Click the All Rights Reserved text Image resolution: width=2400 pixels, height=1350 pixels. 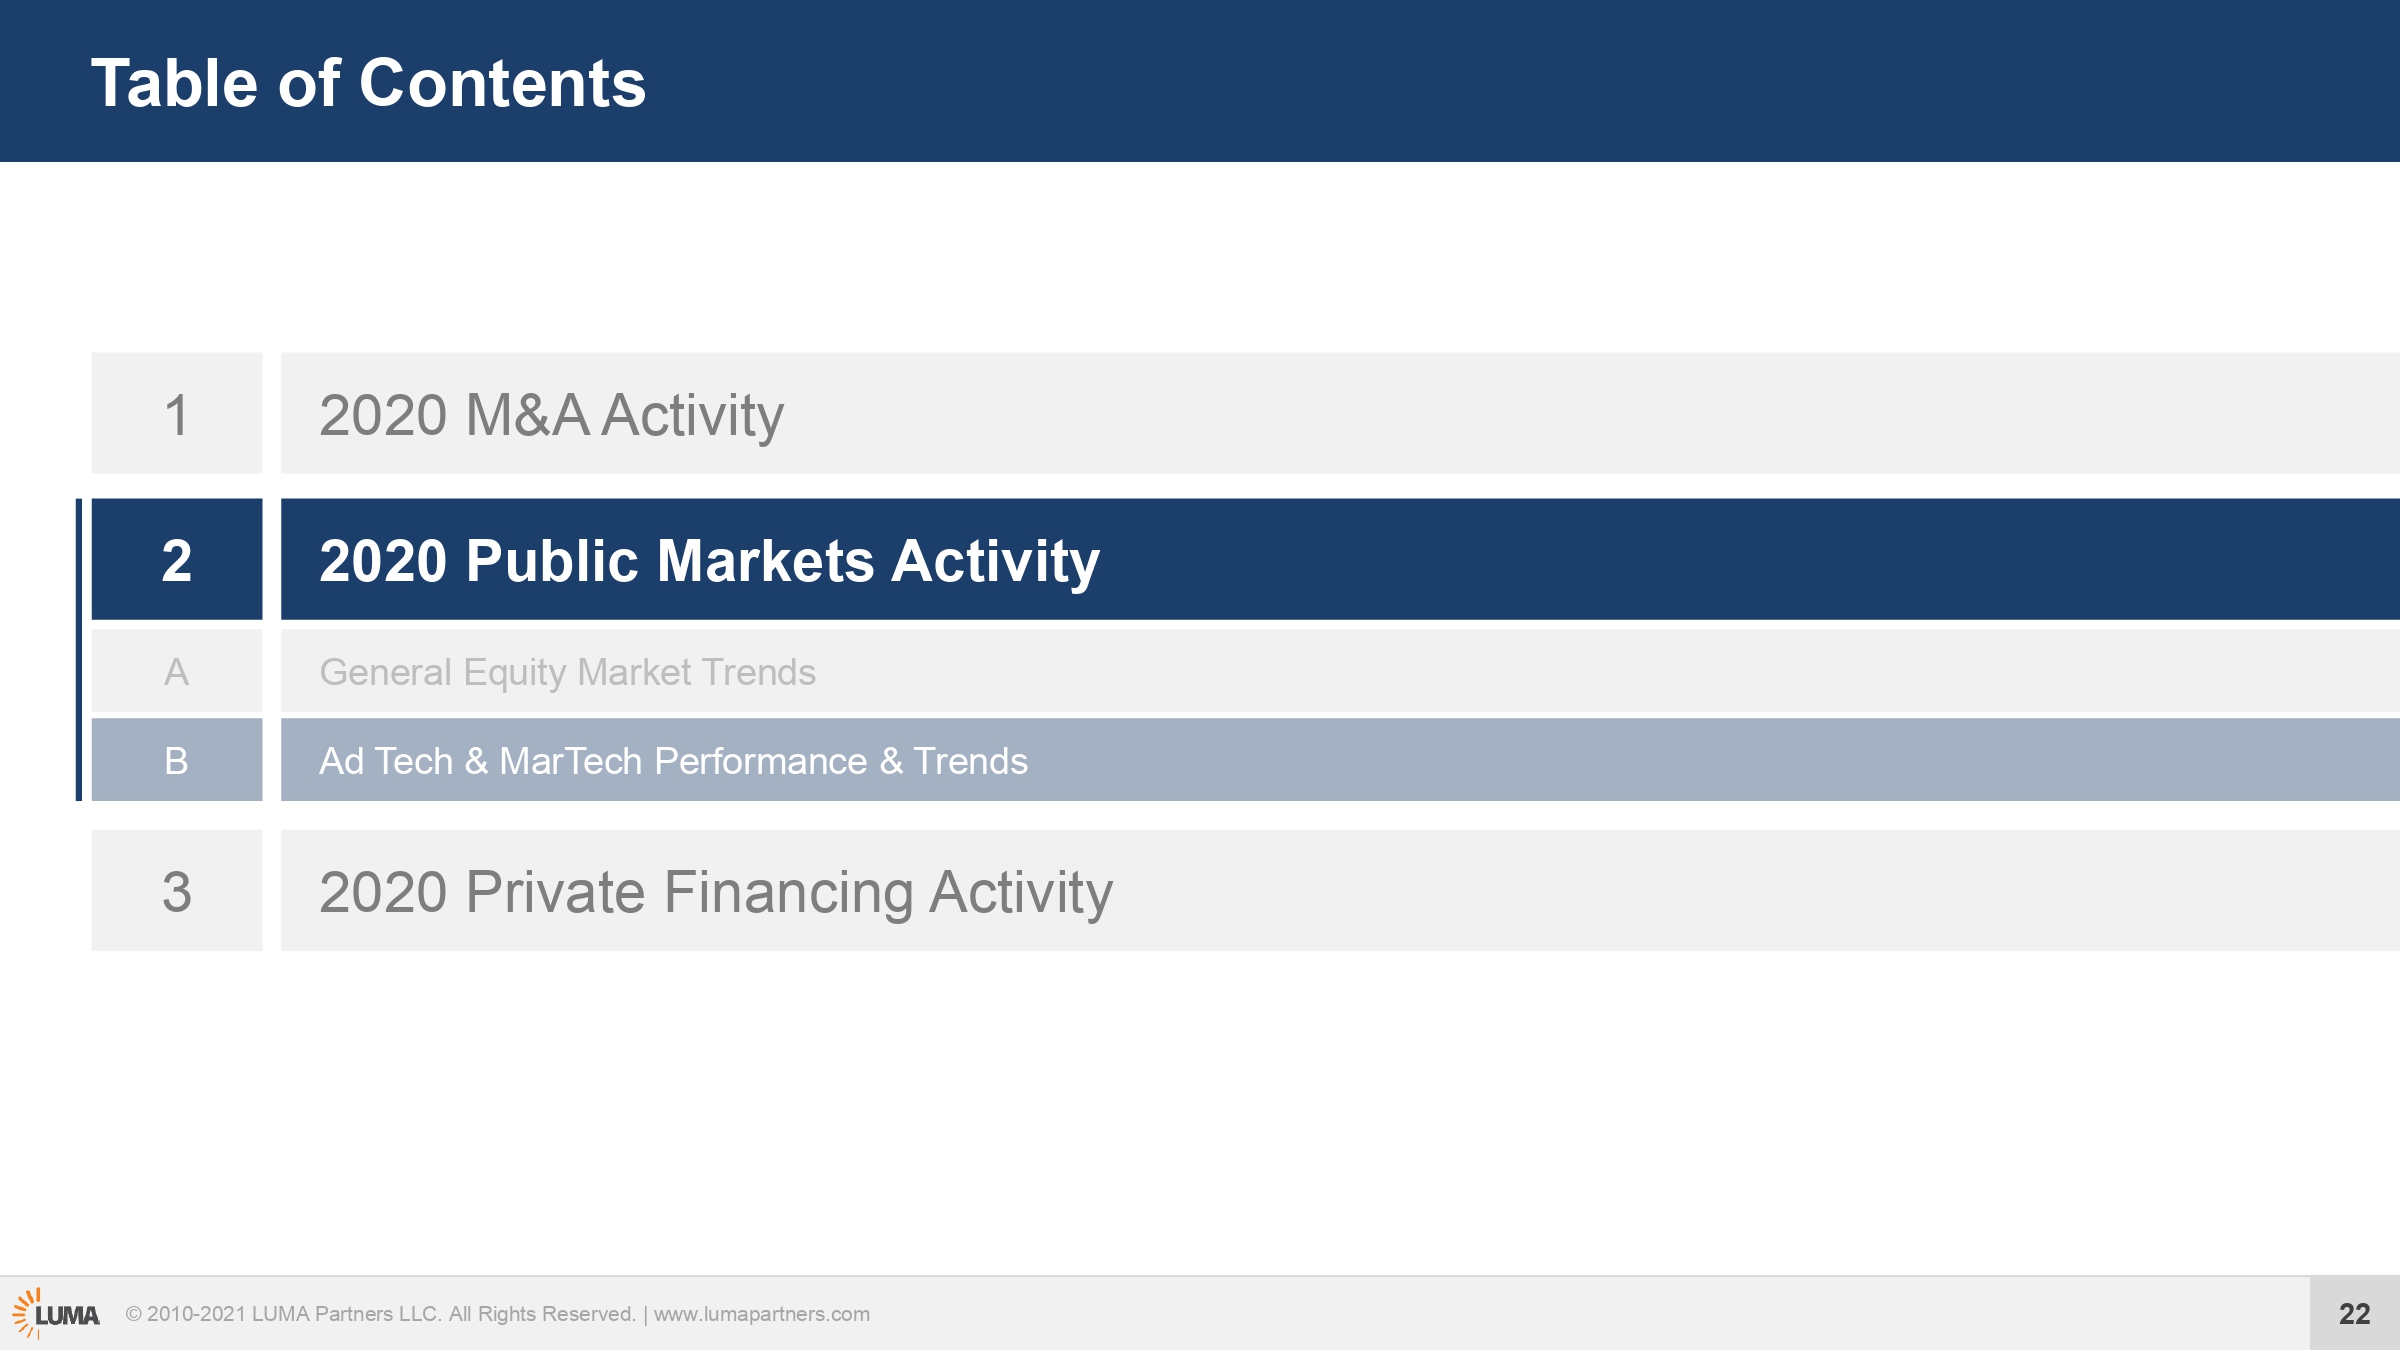pos(542,1314)
